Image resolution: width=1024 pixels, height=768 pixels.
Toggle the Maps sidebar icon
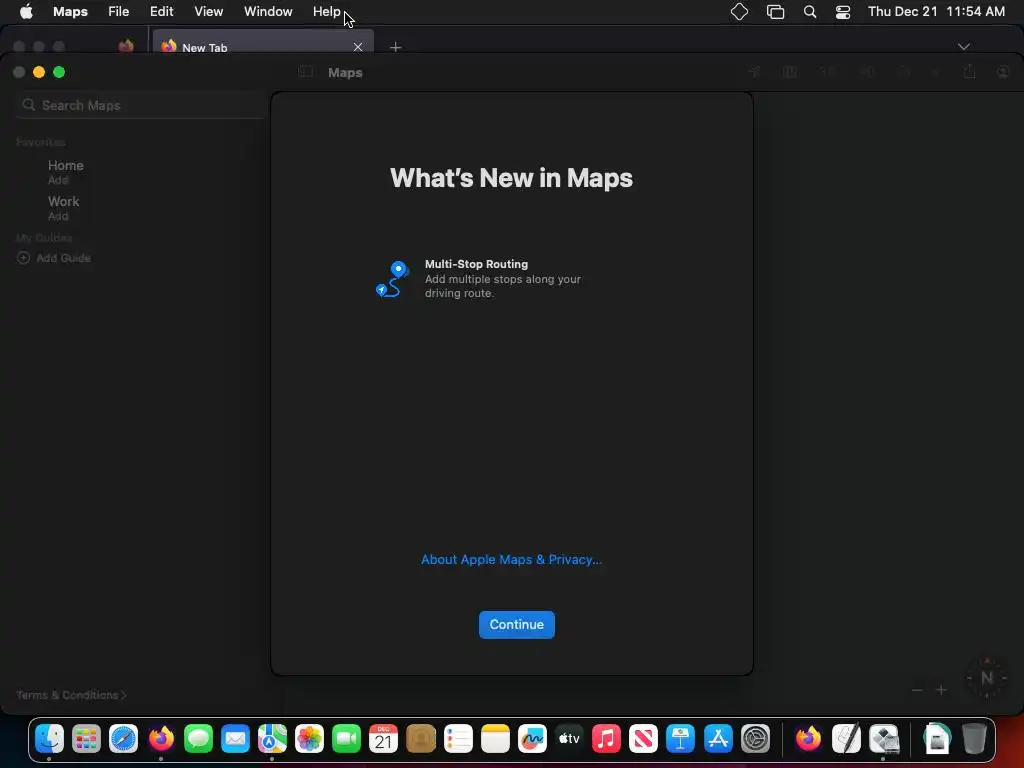pos(305,72)
